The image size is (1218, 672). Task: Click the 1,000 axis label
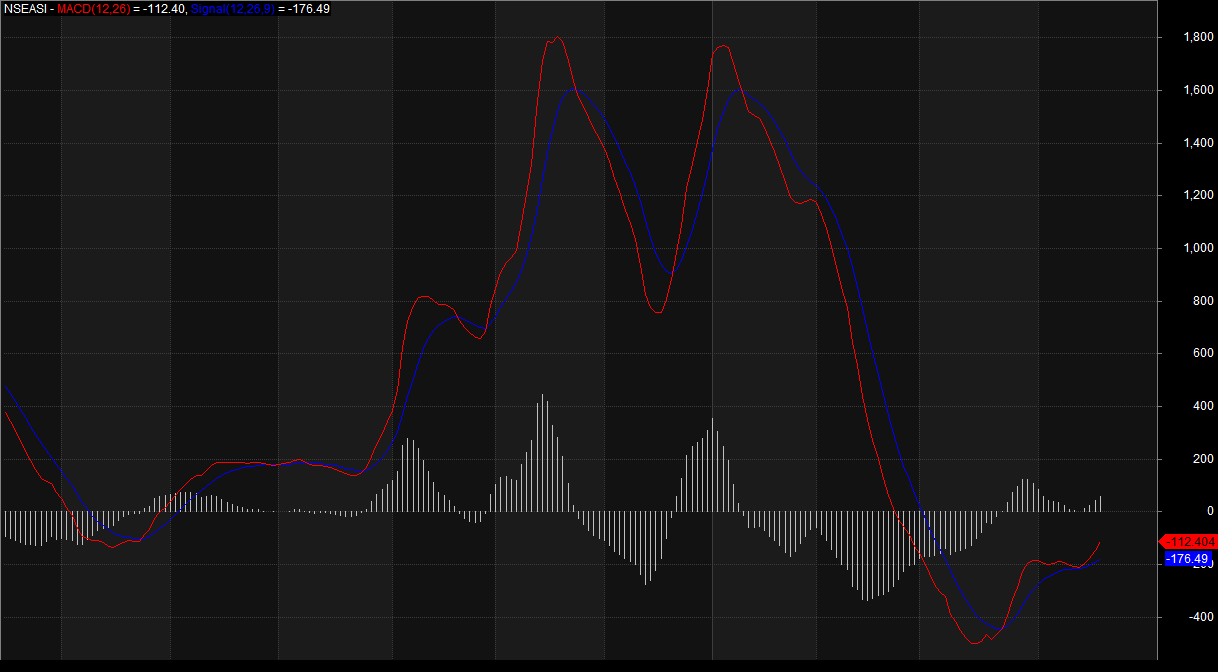tap(1198, 248)
